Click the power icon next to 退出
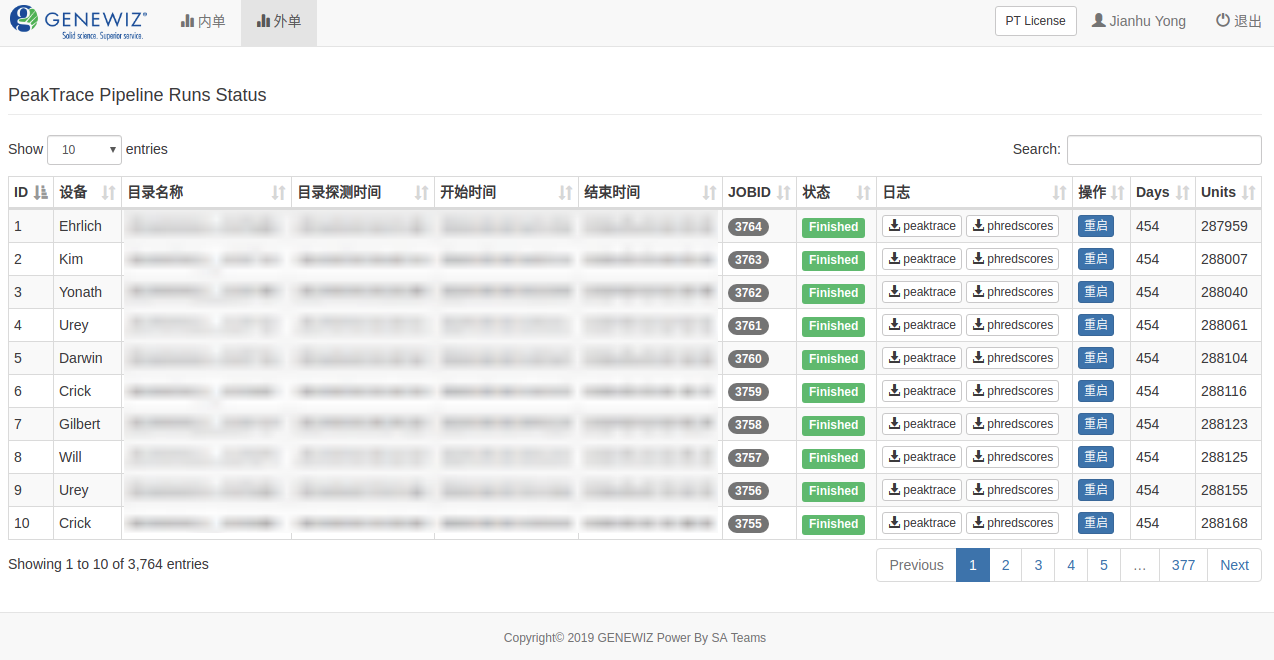Image resolution: width=1274 pixels, height=660 pixels. (1222, 20)
